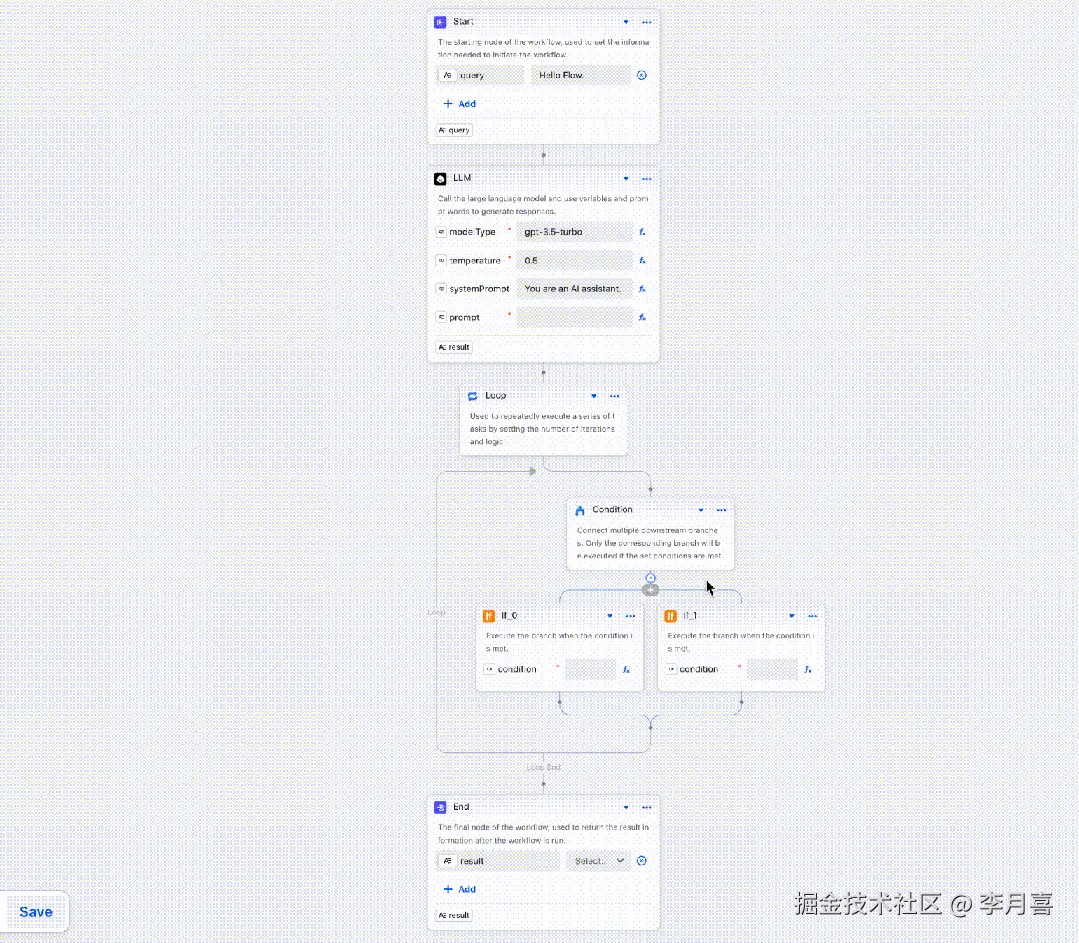Viewport: 1079px width, 943px height.
Task: Click the plus icon below the Condition node
Action: pos(651,589)
